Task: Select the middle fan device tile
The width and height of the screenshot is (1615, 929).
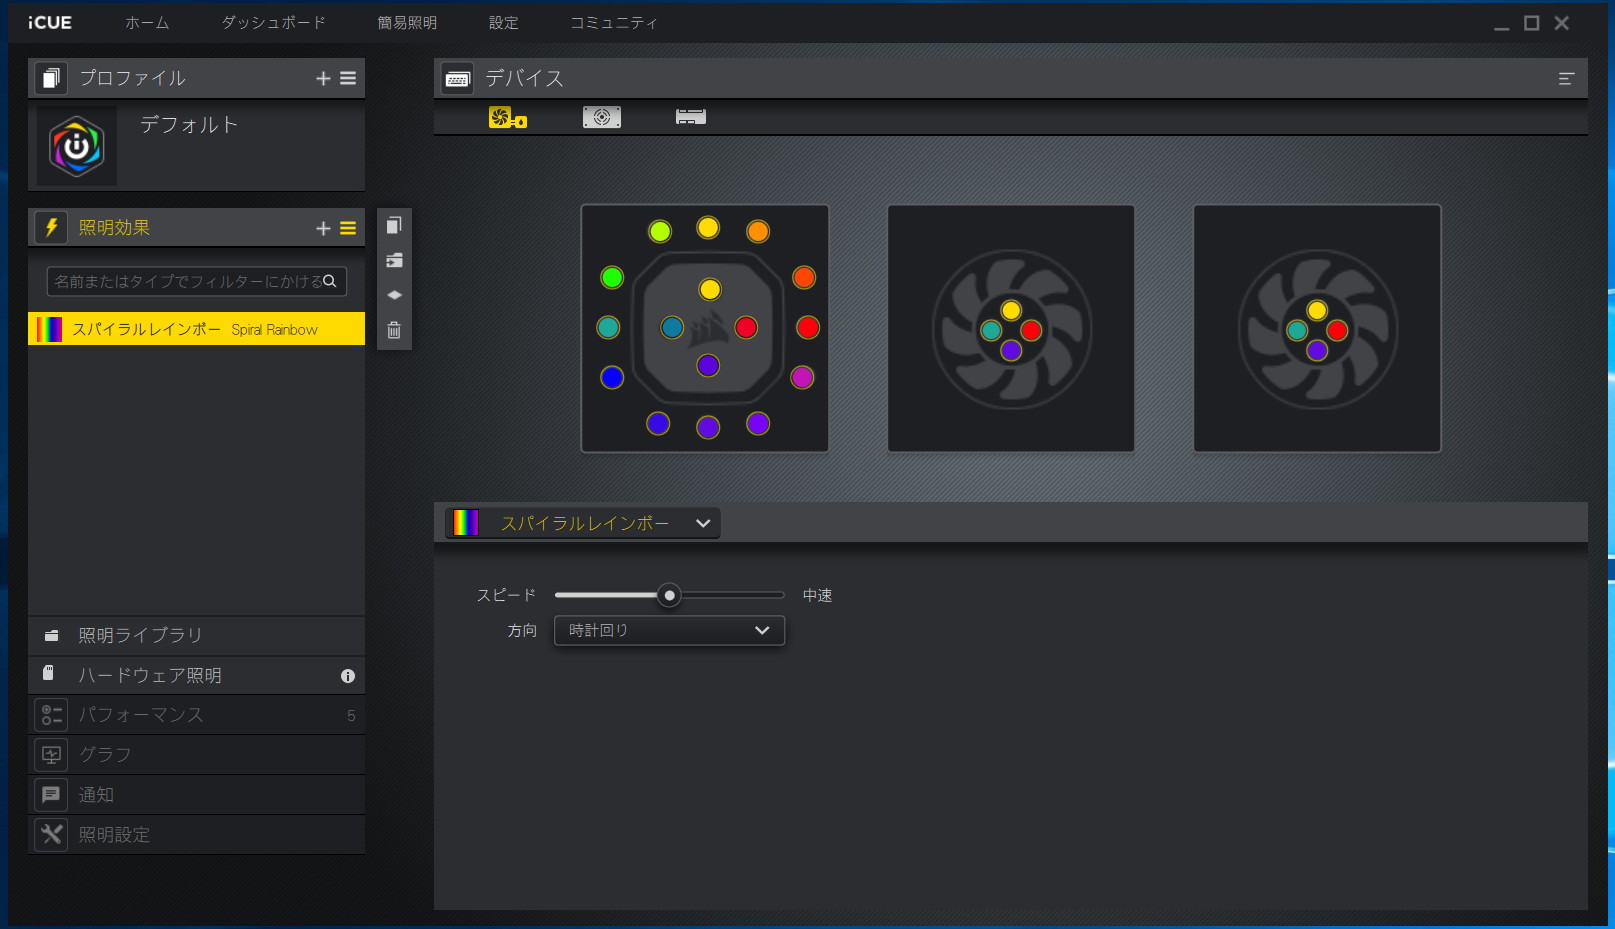Action: [x=1011, y=328]
